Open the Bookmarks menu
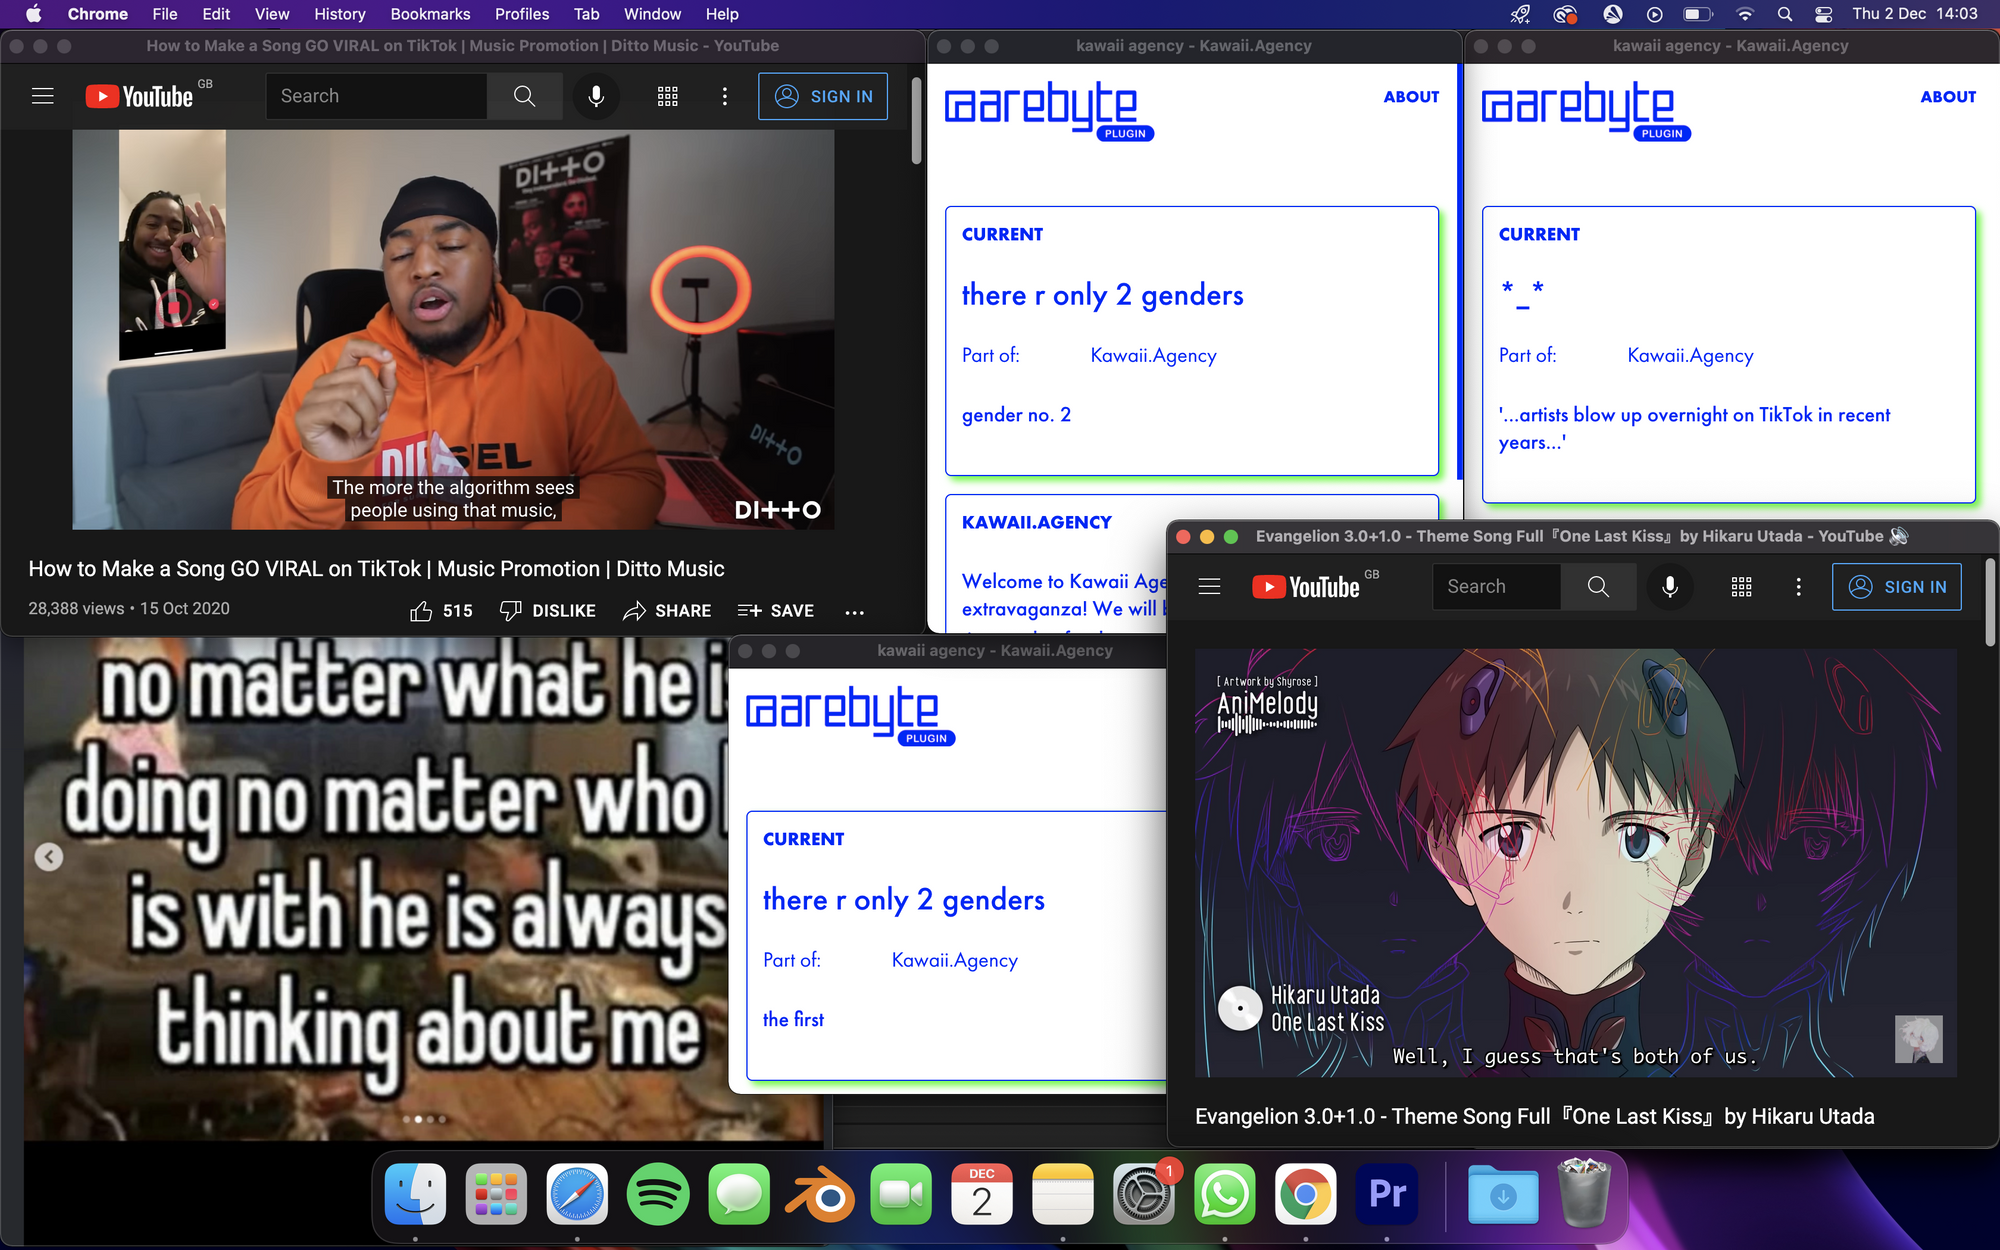 pyautogui.click(x=430, y=14)
